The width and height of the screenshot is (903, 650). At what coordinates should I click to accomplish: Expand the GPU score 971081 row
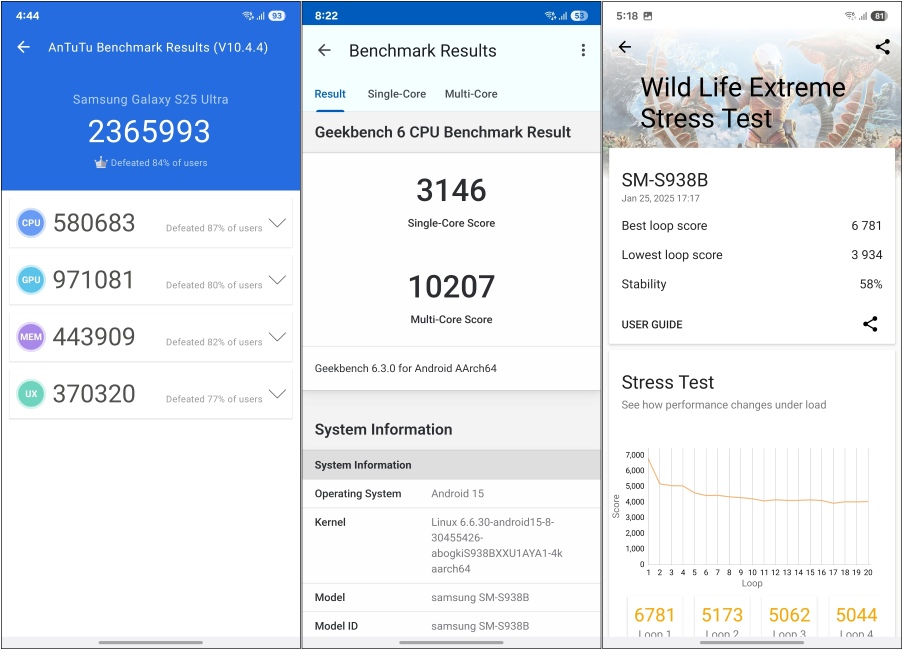277,280
